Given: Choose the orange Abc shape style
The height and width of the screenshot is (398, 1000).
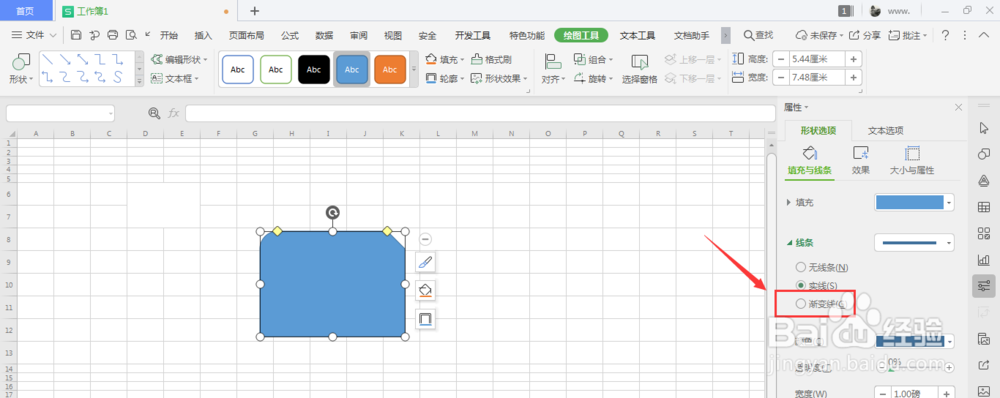Looking at the screenshot, I should pos(390,70).
